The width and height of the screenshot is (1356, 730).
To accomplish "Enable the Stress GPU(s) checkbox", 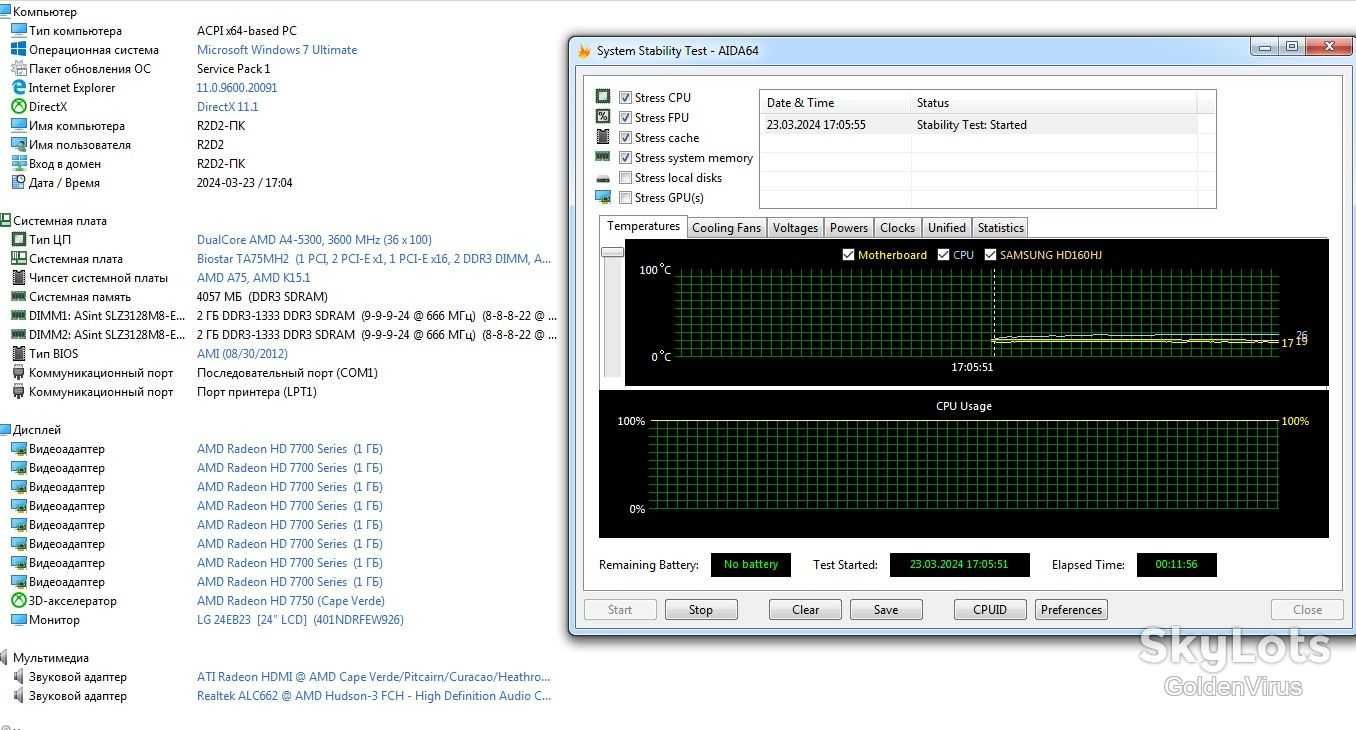I will pyautogui.click(x=625, y=198).
